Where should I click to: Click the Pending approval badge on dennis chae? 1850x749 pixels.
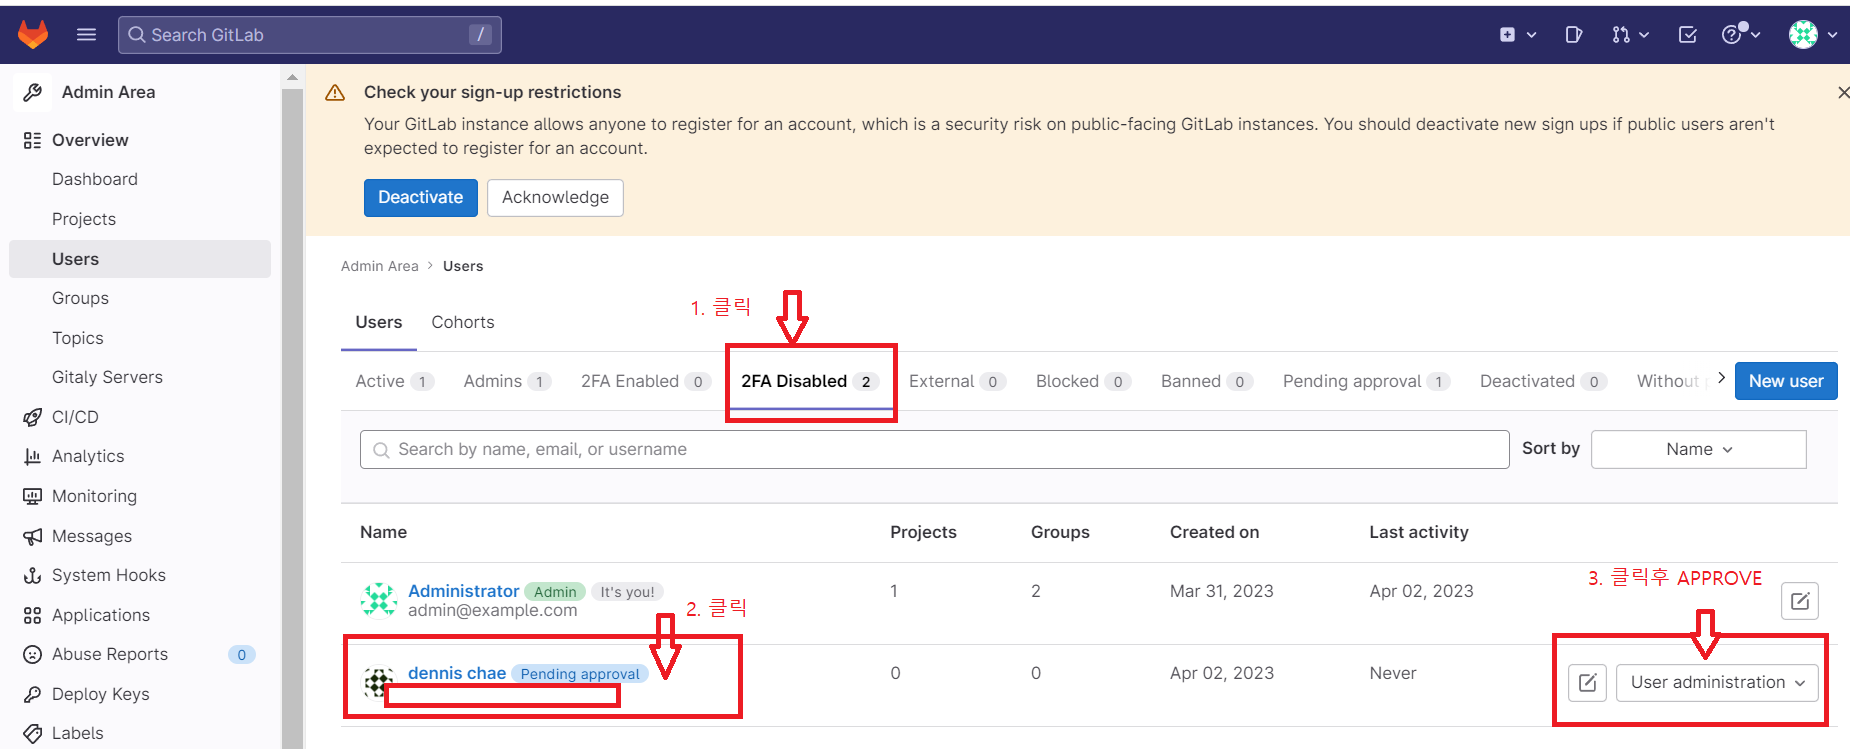coord(580,674)
